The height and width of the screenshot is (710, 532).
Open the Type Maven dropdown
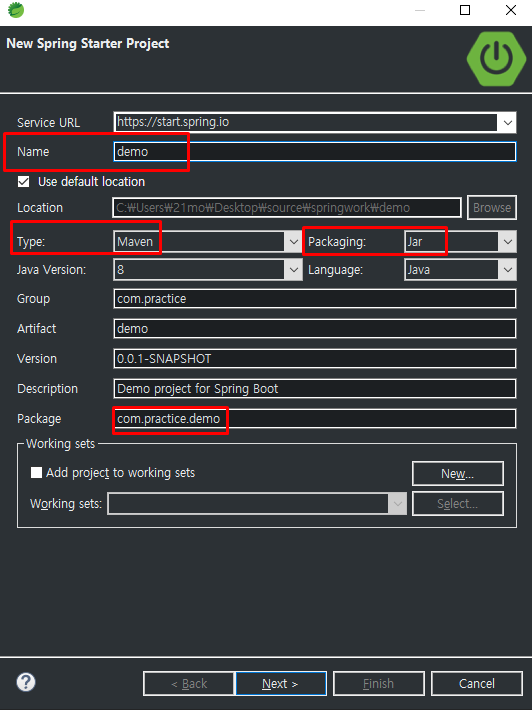(x=293, y=242)
